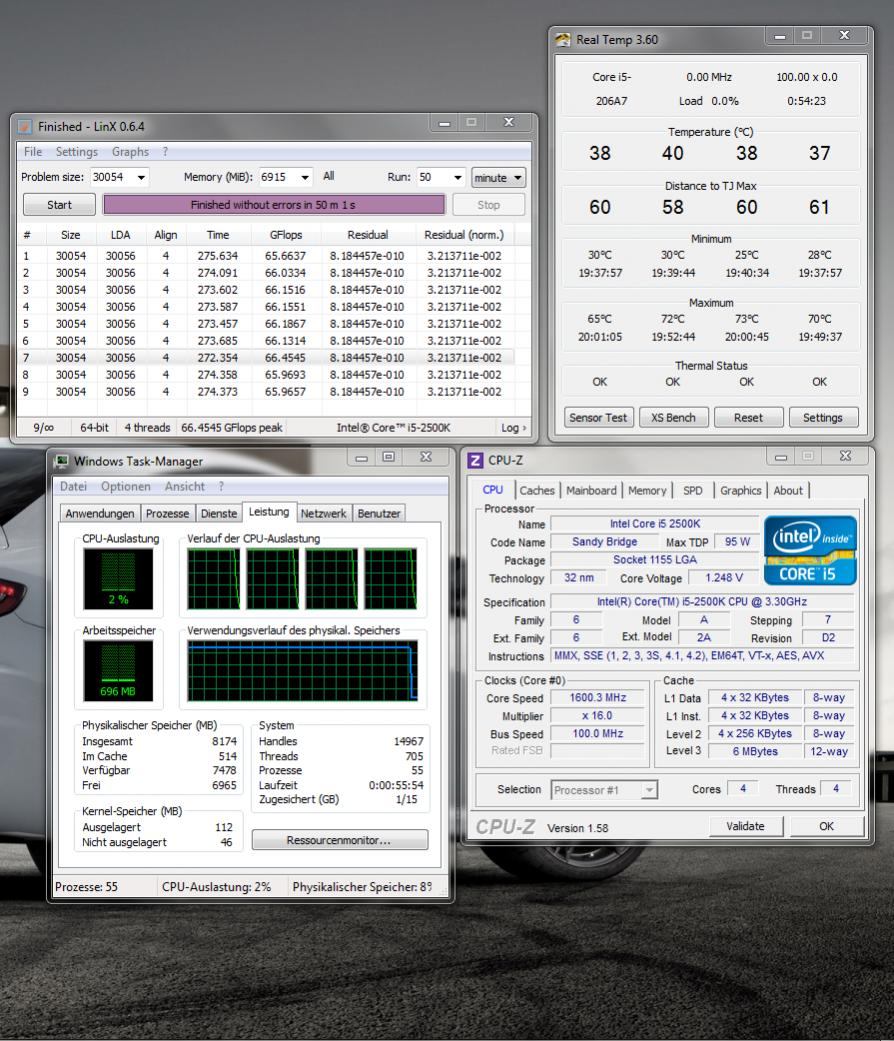
Task: Switch to the About tab in CPU-Z
Action: coord(788,491)
